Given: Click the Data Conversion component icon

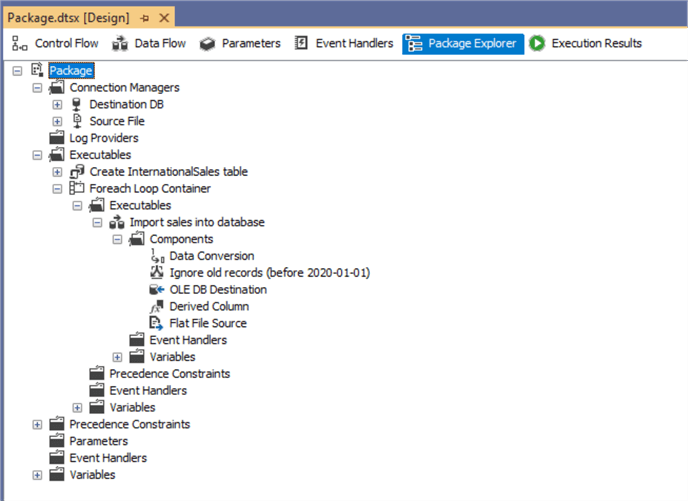Looking at the screenshot, I should point(157,256).
